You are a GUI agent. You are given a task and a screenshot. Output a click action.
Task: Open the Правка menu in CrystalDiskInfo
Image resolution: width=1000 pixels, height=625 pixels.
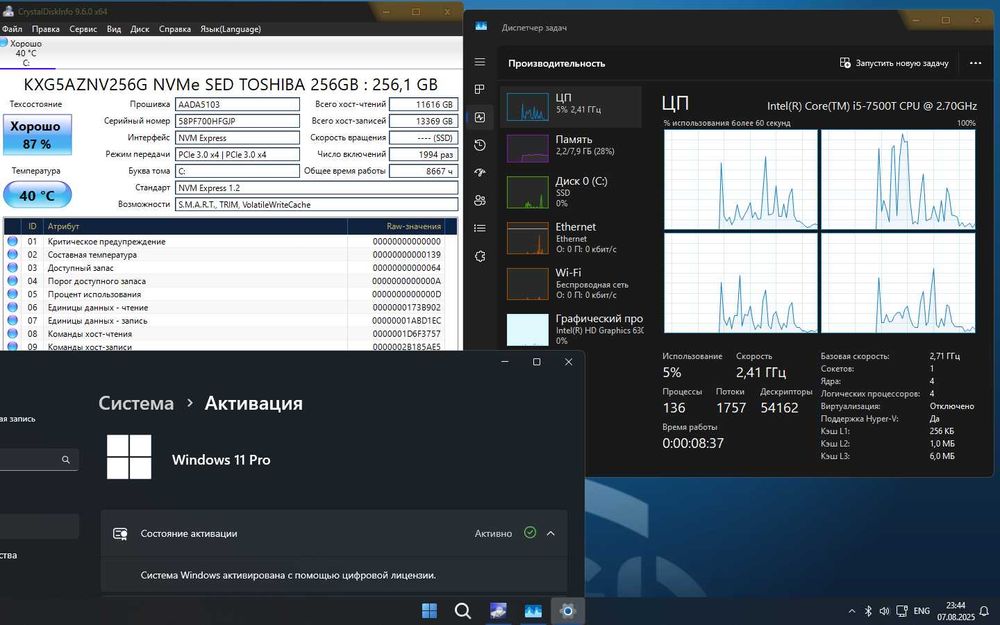coord(45,29)
